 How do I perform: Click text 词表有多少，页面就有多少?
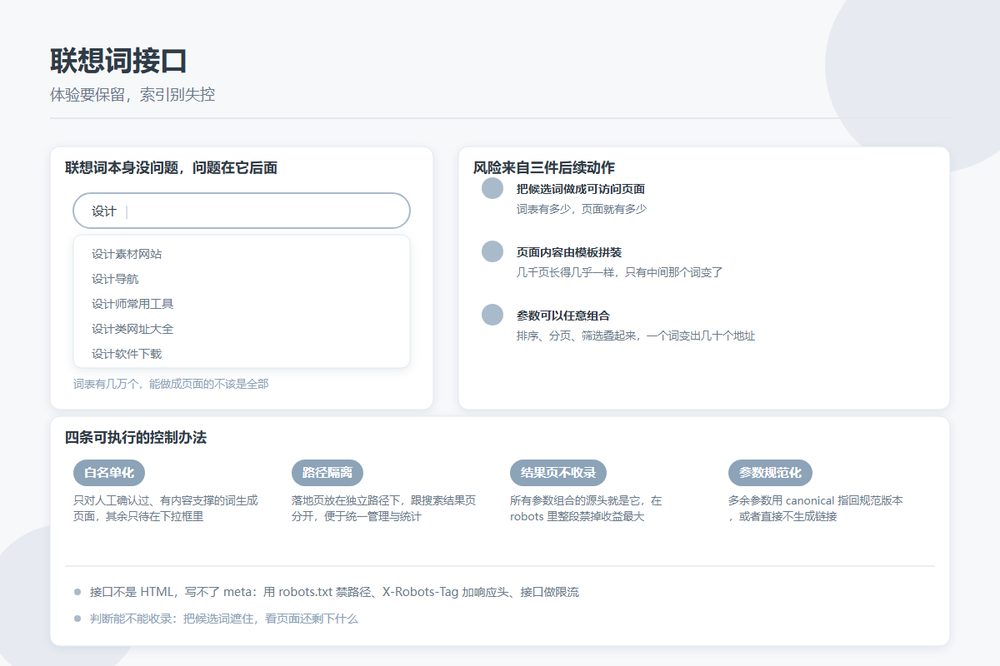(582, 209)
